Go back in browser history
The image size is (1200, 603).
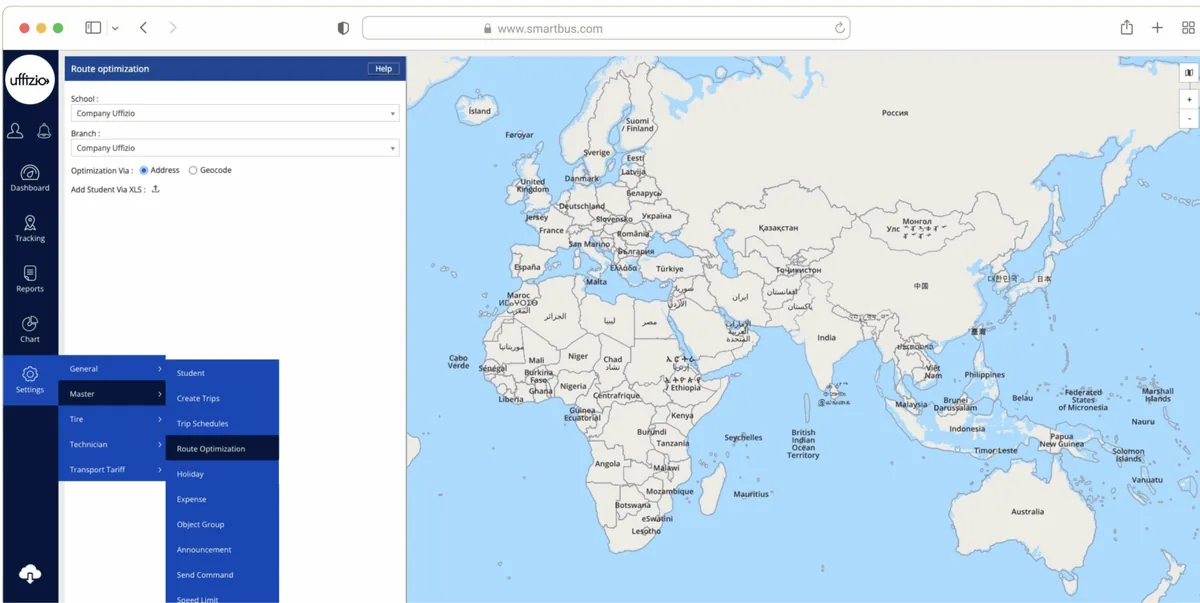click(x=143, y=28)
